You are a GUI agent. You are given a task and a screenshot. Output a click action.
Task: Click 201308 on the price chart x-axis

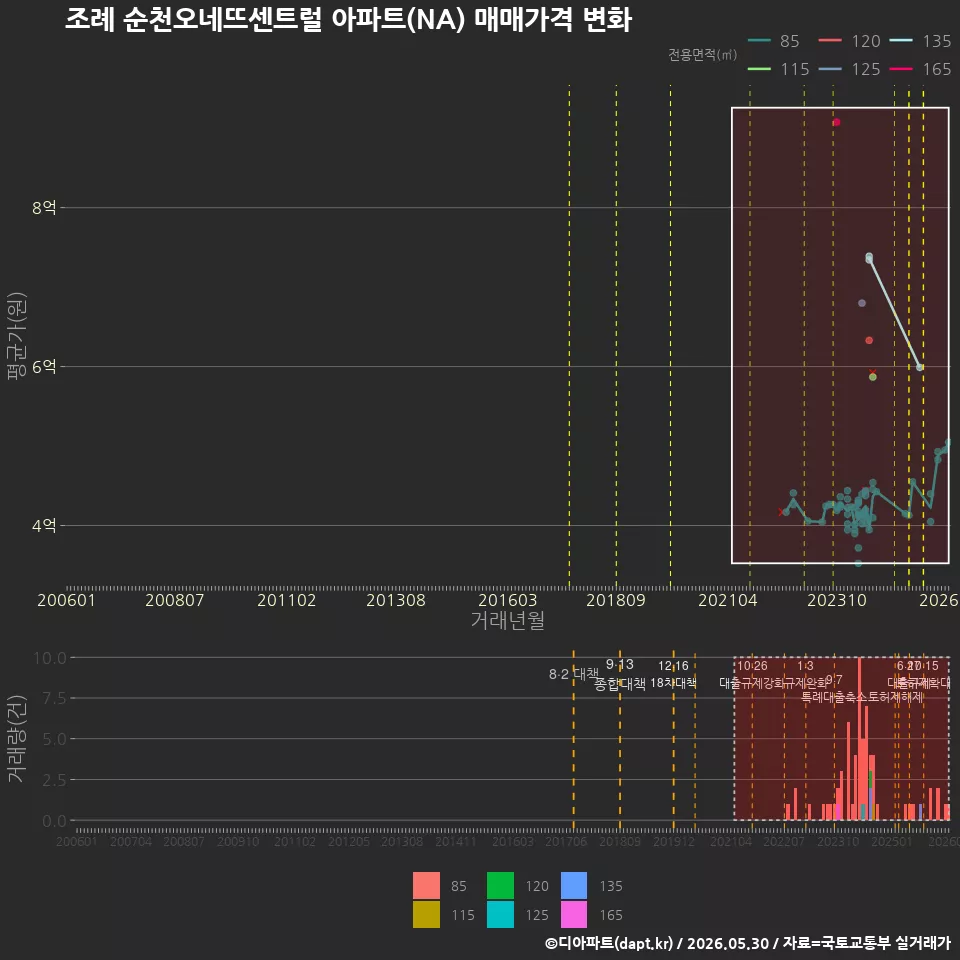click(396, 600)
